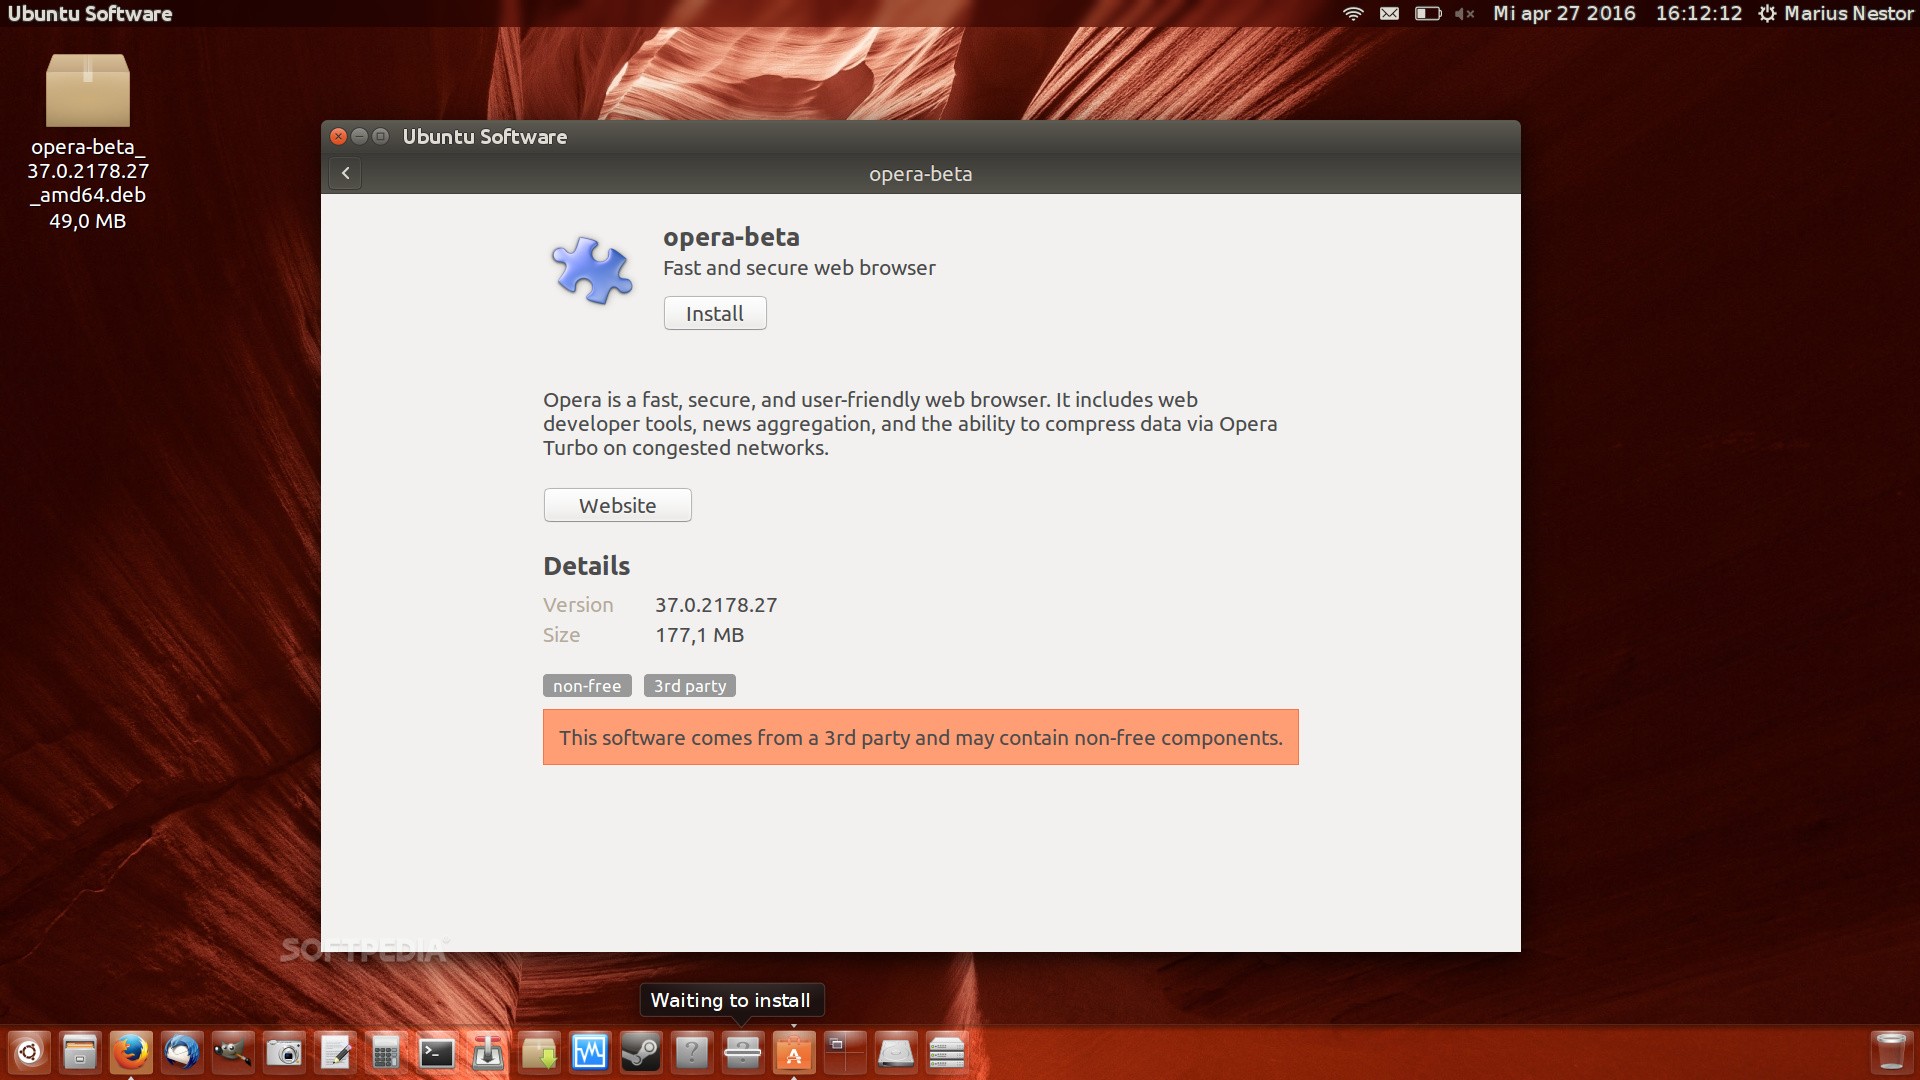Click the Size label
Image resolution: width=1920 pixels, height=1080 pixels.
coord(561,635)
